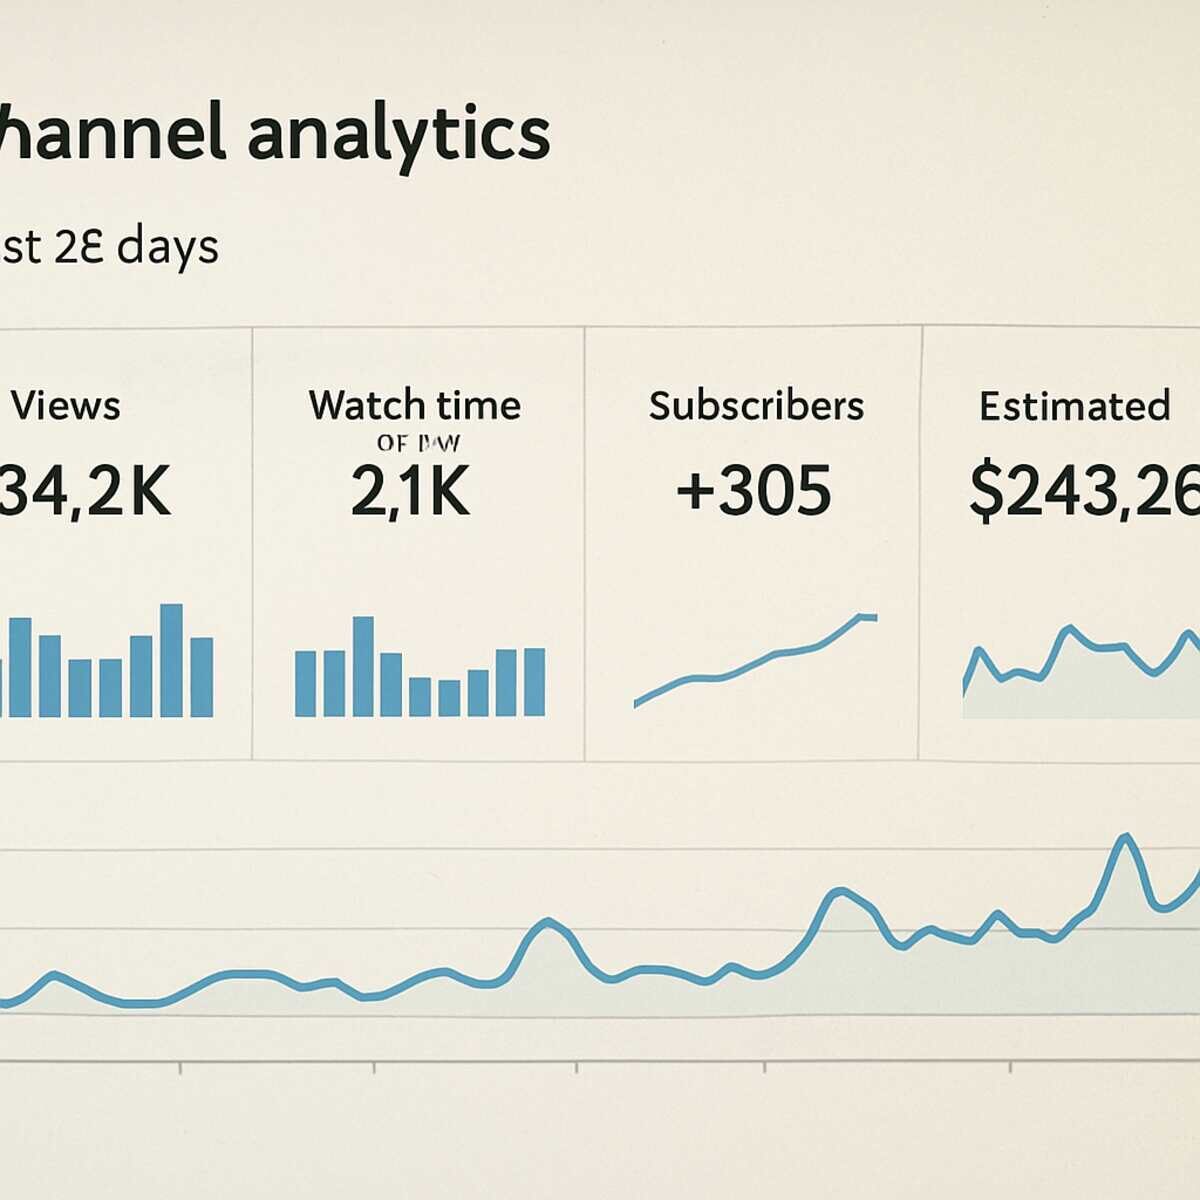This screenshot has height=1200, width=1200.
Task: Click the highest peak on the main chart
Action: [1127, 838]
